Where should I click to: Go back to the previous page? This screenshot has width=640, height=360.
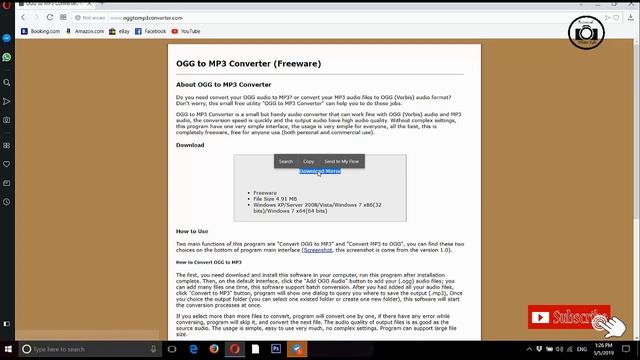pos(23,18)
